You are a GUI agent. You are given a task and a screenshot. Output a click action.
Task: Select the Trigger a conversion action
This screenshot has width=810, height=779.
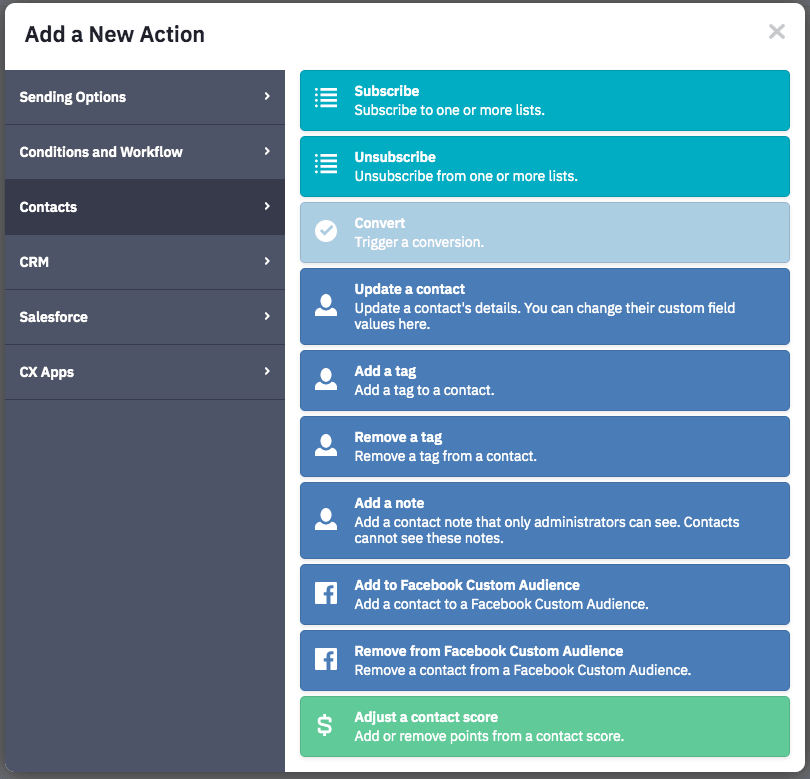(544, 232)
